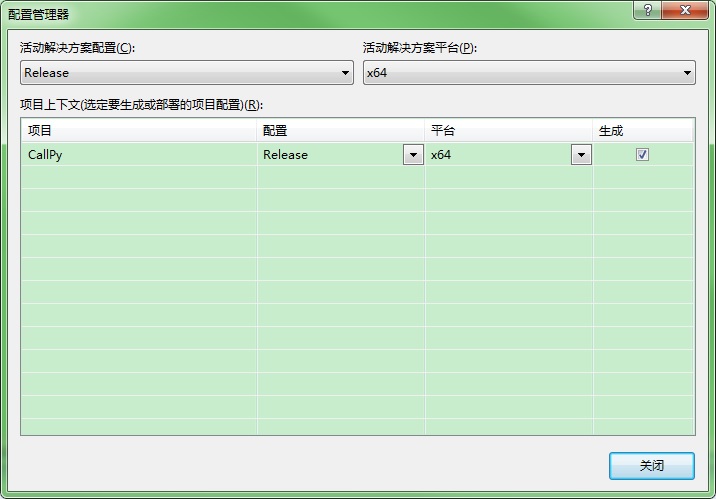Open the active solution platform dropdown showing x64
Image resolution: width=716 pixels, height=499 pixels.
tap(529, 73)
